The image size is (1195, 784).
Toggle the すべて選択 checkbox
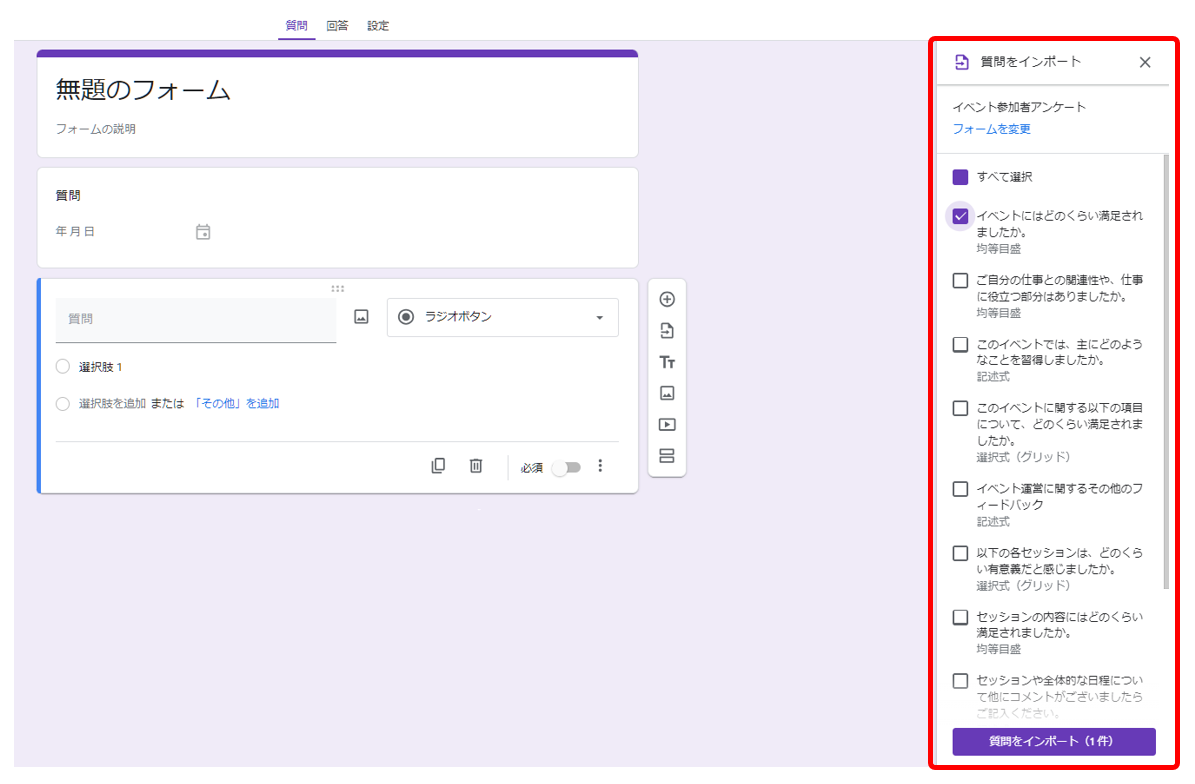(960, 177)
